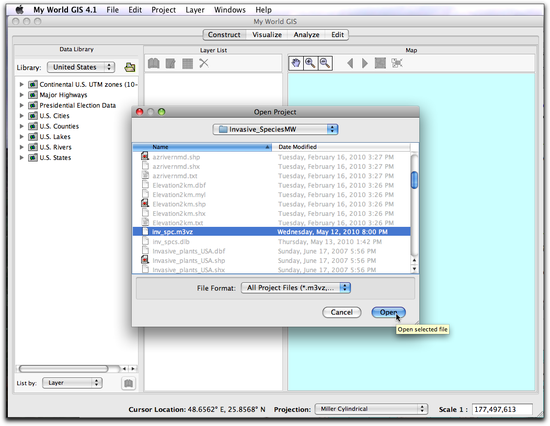Click the remove layer X icon
The width and height of the screenshot is (550, 426).
pyautogui.click(x=204, y=64)
